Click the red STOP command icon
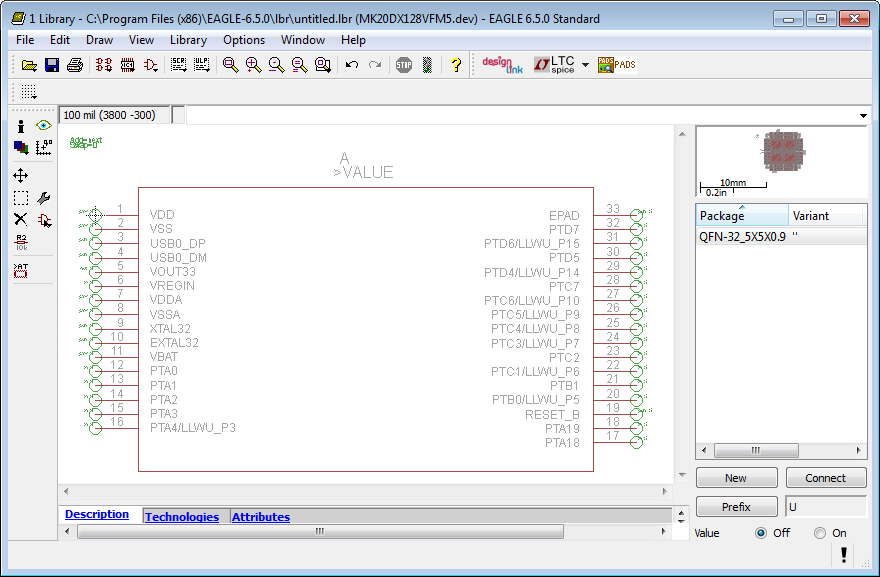 click(x=404, y=65)
